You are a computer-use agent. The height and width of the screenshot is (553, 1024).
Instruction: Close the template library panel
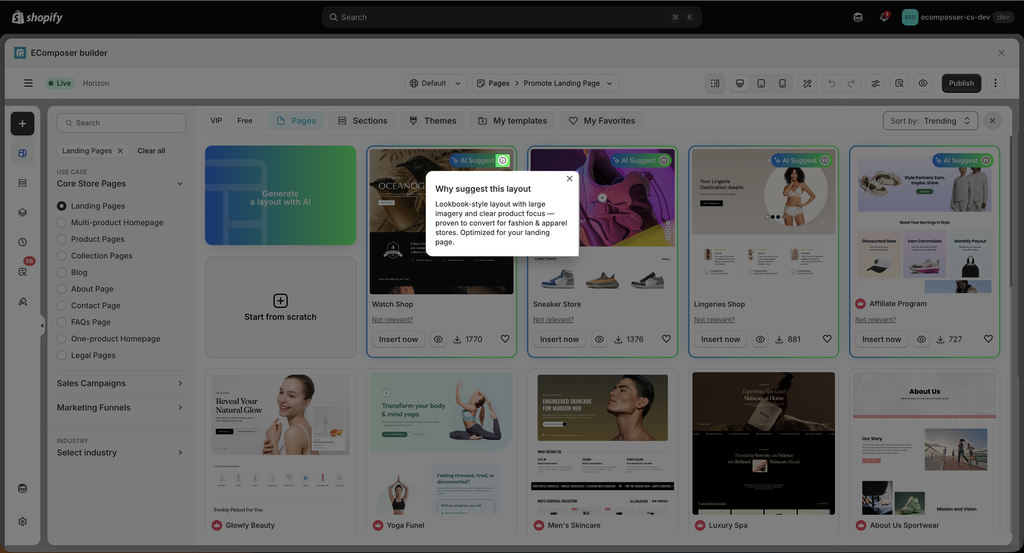point(992,121)
